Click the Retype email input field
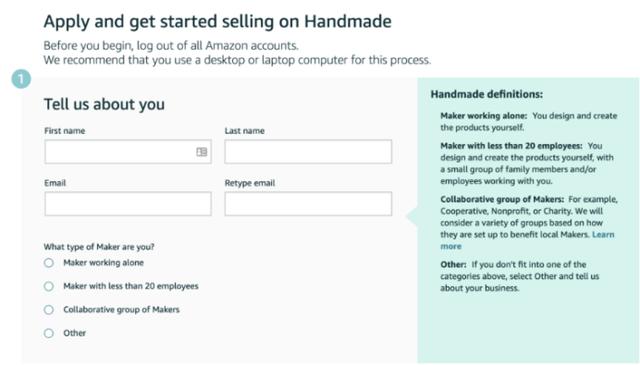Screen dimensions: 640x365 (x=308, y=204)
